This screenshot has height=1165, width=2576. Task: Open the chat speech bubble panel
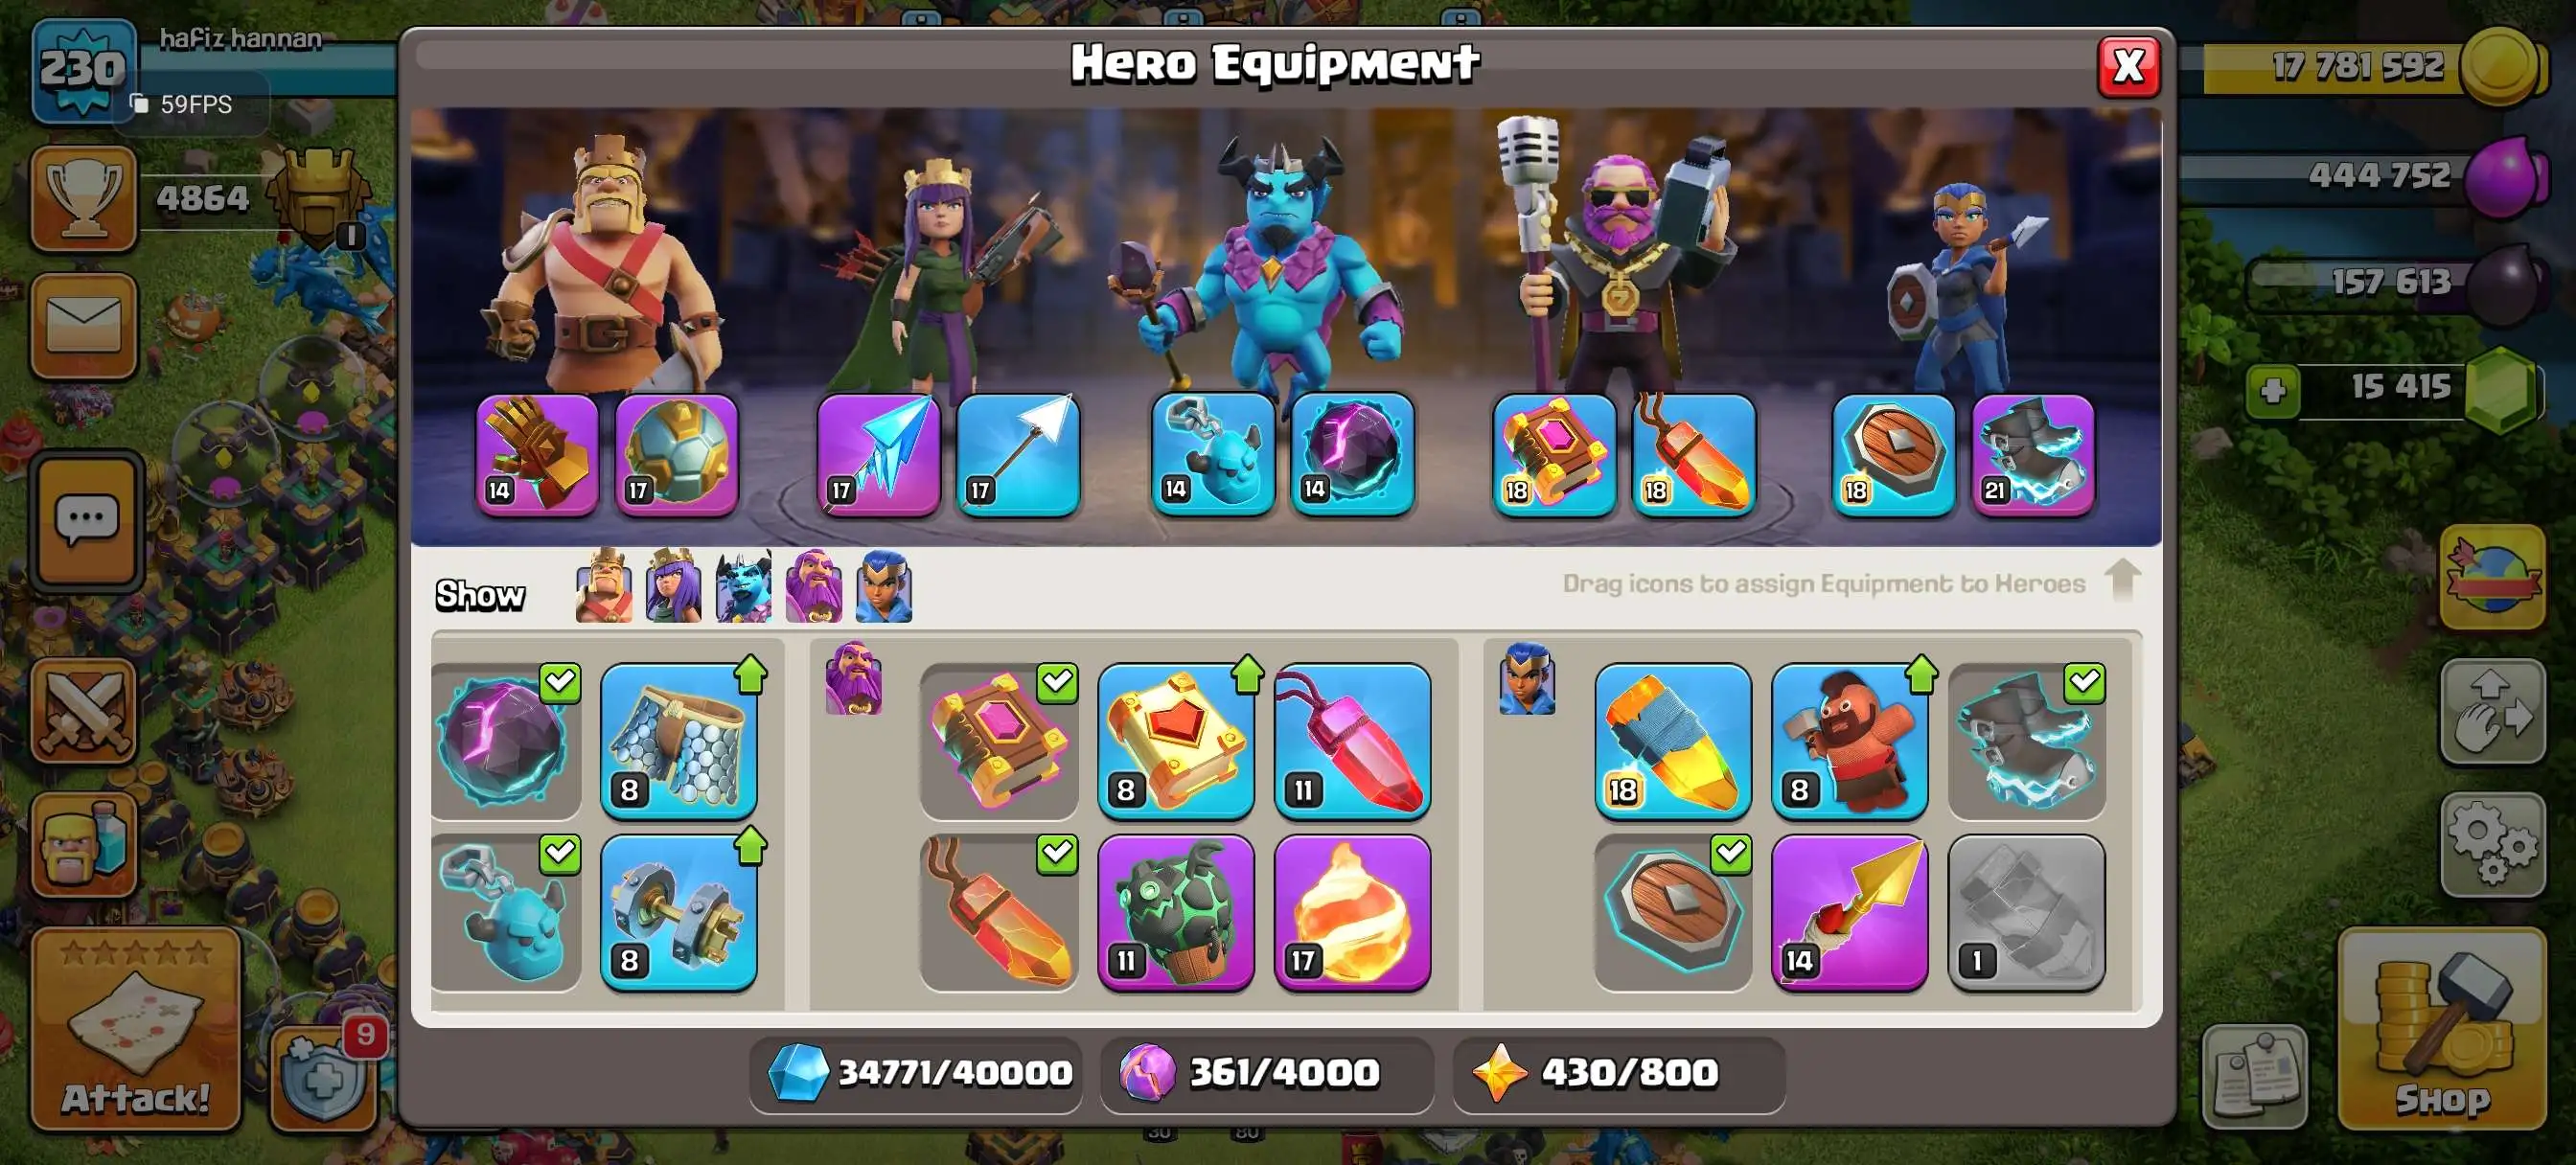(x=86, y=521)
